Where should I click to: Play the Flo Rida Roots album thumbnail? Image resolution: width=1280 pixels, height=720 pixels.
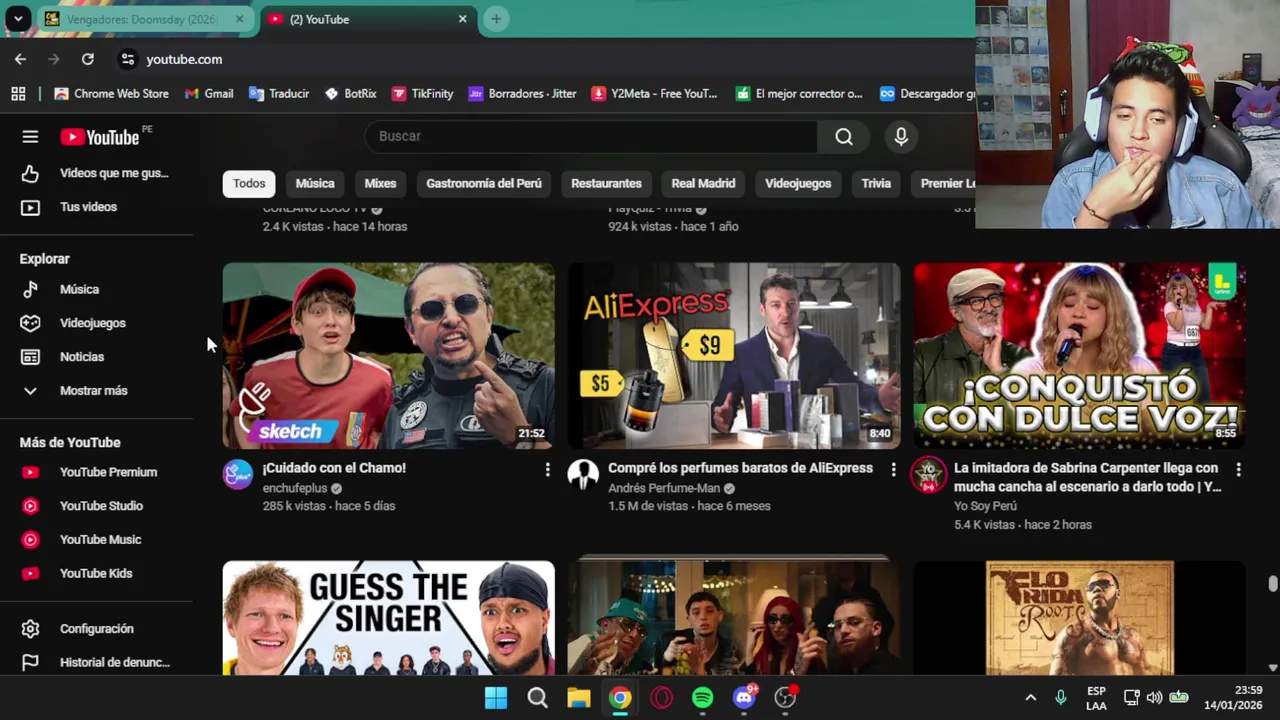tap(1079, 618)
